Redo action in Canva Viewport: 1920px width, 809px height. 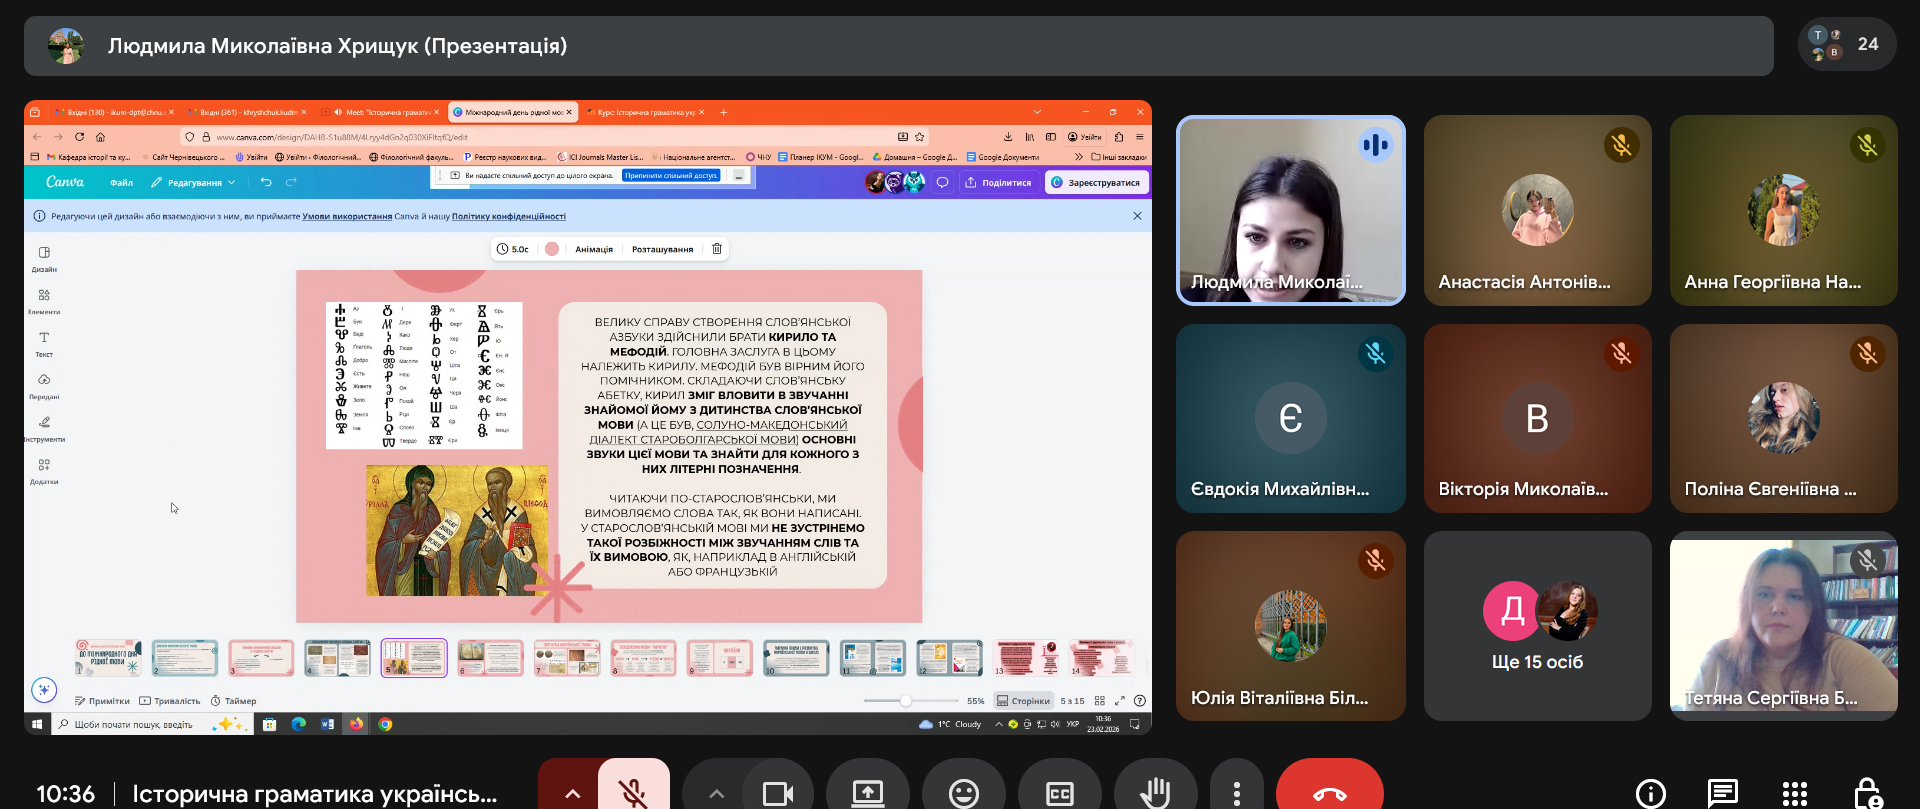click(291, 182)
